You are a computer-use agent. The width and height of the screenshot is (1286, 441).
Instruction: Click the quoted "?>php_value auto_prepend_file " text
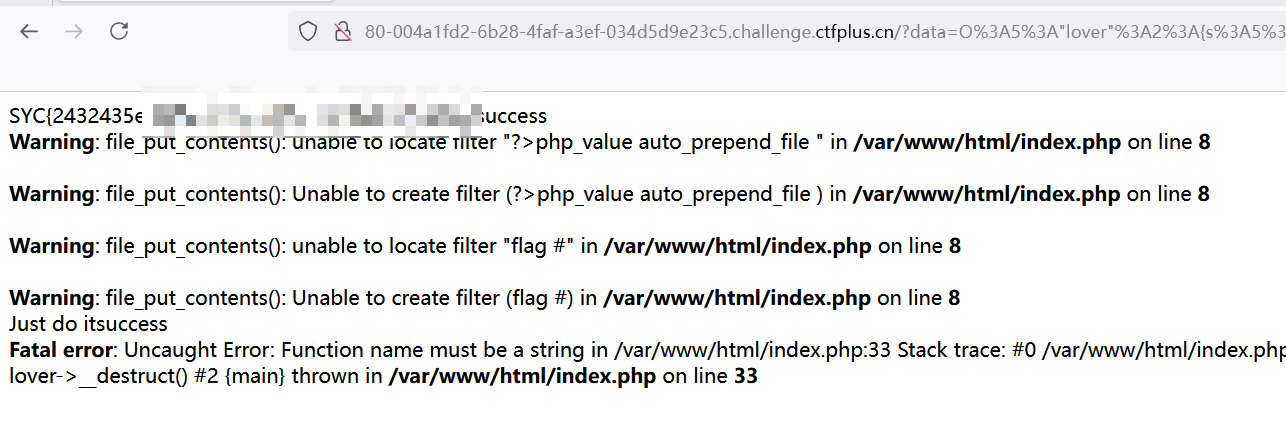pos(662,142)
